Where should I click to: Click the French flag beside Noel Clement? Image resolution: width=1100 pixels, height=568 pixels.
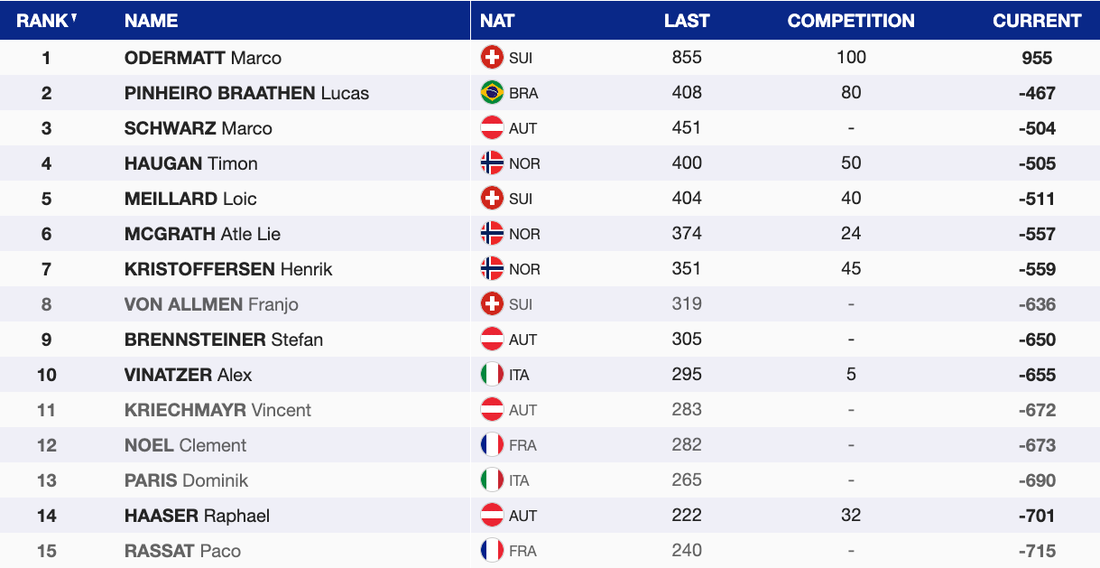point(492,445)
